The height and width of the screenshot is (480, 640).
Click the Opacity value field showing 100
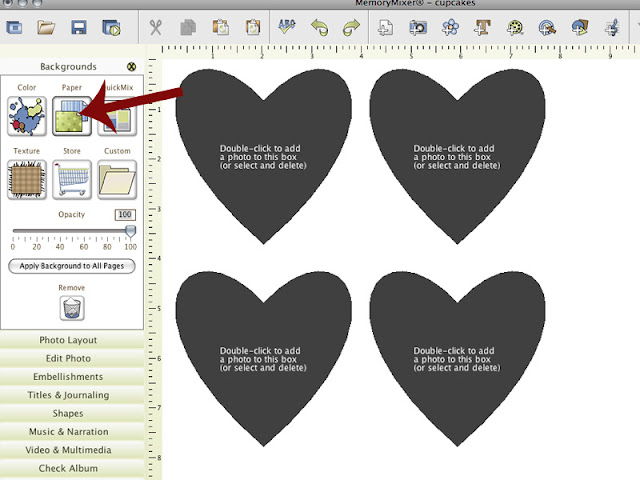click(x=125, y=215)
